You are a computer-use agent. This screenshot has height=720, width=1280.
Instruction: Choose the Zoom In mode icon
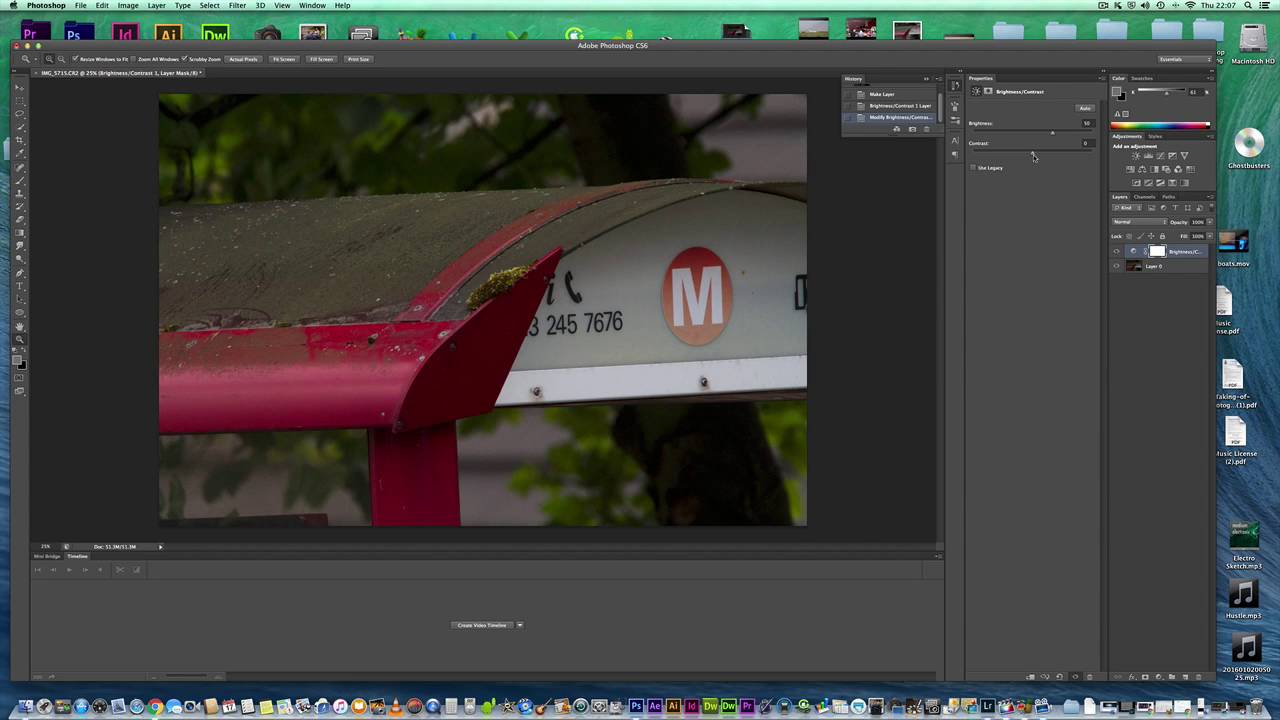click(49, 59)
